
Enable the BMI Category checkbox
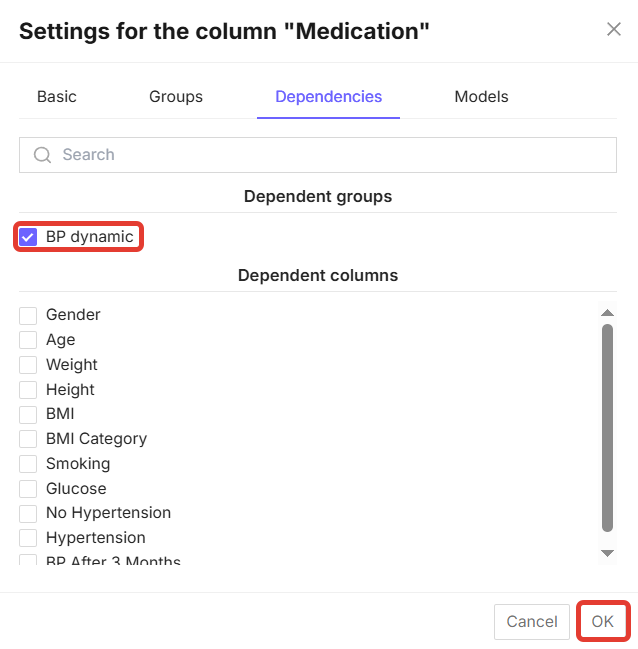(x=28, y=439)
